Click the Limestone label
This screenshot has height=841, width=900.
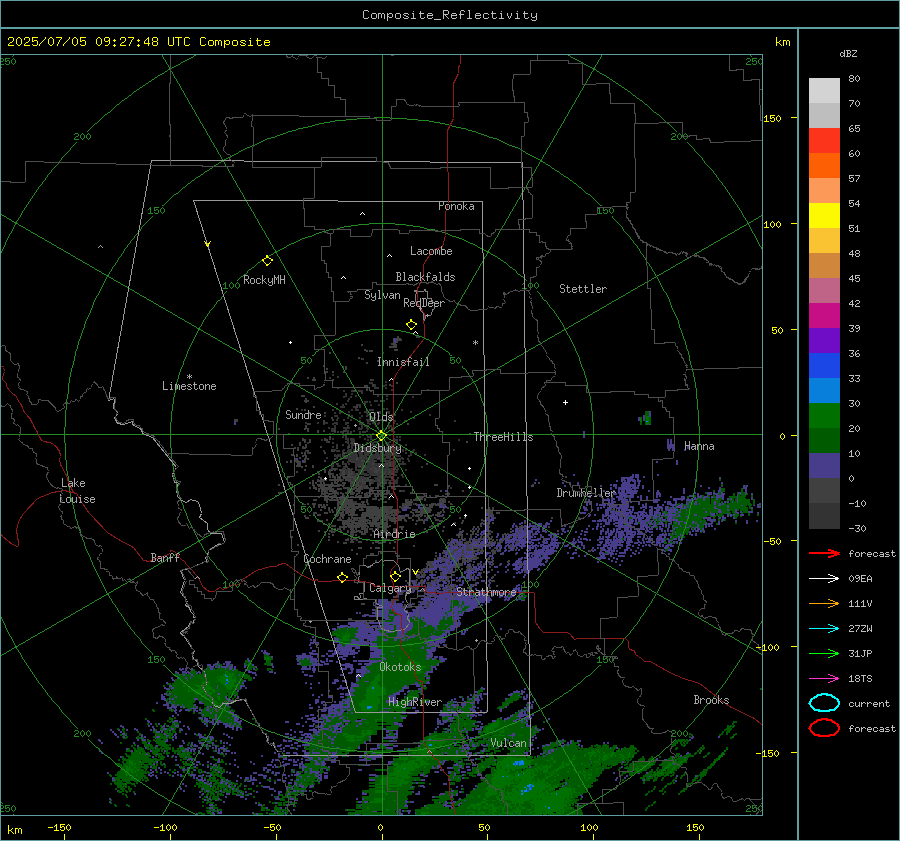tap(189, 386)
